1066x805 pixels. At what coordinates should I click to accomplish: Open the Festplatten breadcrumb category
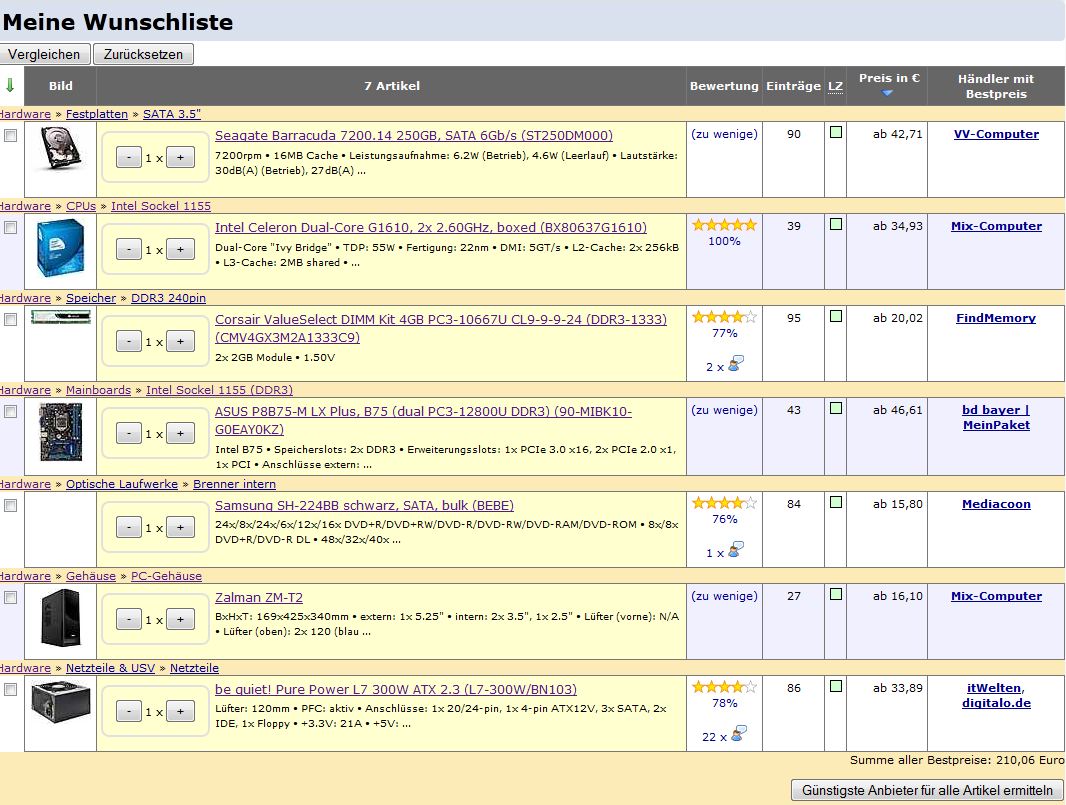coord(97,114)
